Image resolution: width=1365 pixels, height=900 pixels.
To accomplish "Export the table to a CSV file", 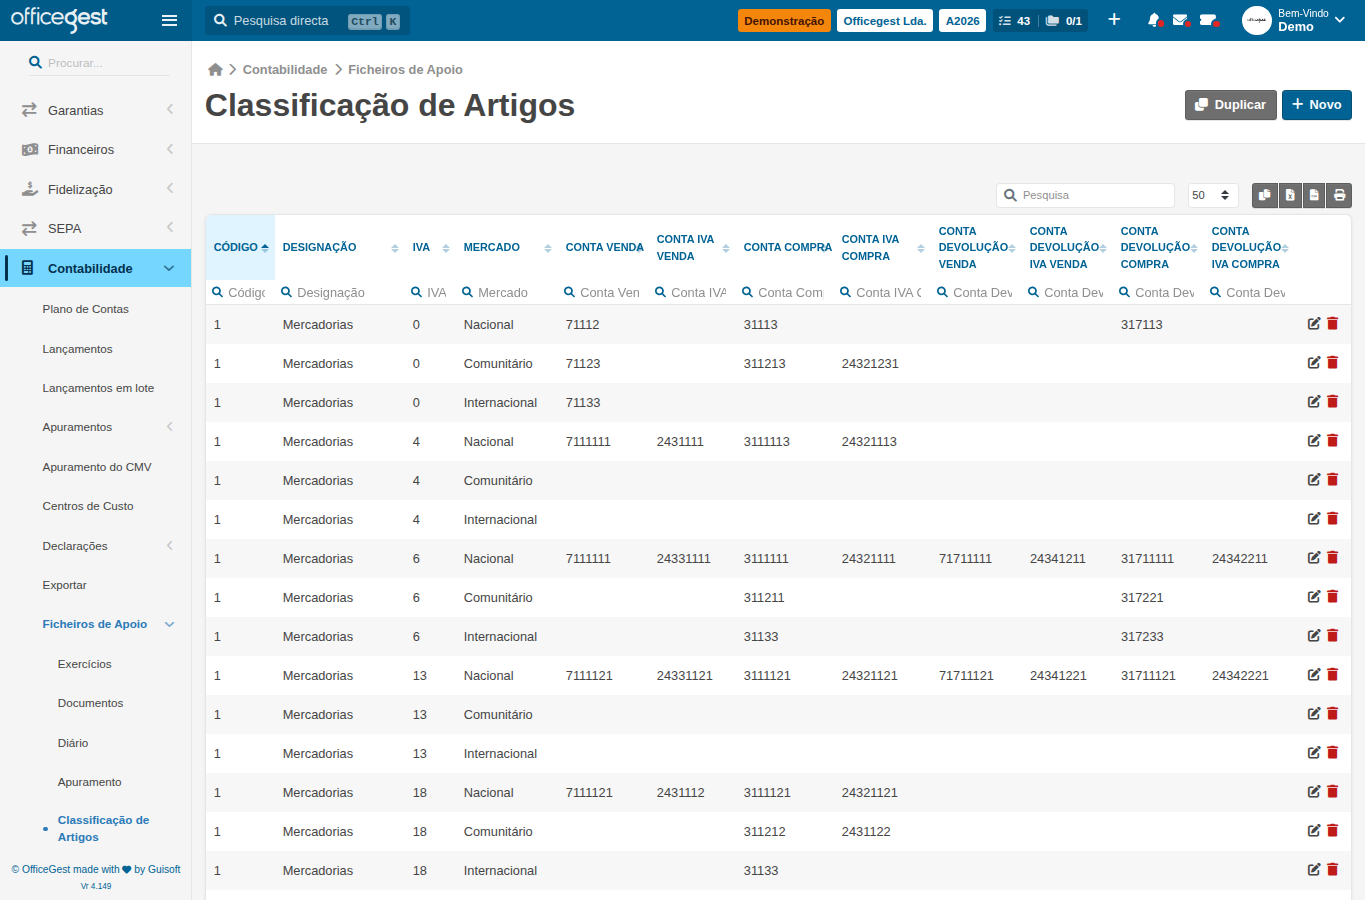I will click(1314, 195).
